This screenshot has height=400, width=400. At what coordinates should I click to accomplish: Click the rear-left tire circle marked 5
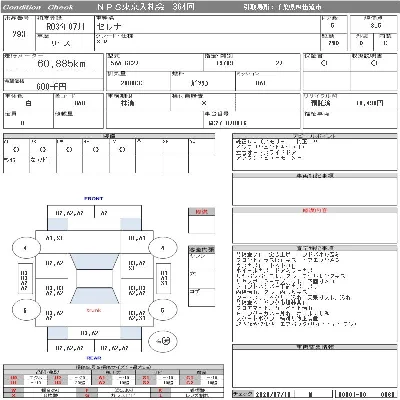click(x=26, y=310)
